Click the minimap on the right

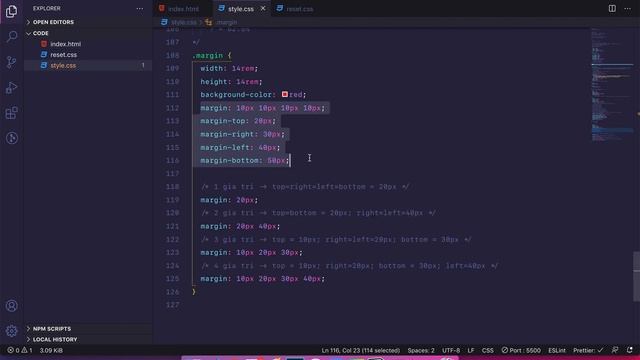(611, 84)
